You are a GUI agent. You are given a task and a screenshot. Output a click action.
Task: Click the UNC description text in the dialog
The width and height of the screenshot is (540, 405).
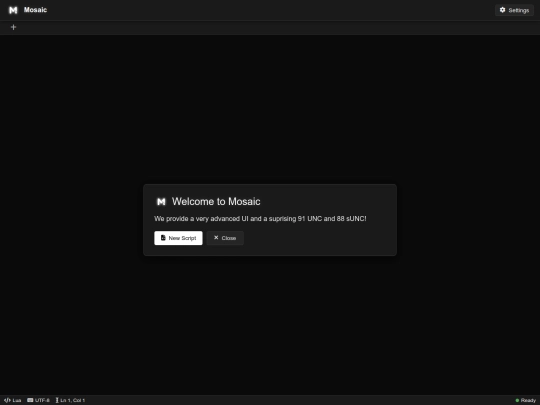(260, 219)
